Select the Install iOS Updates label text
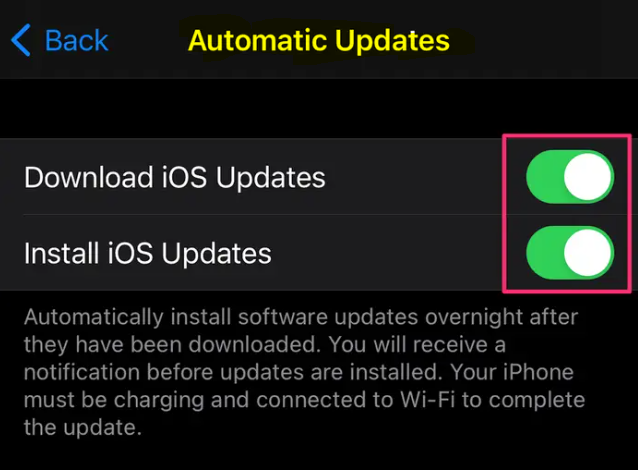The width and height of the screenshot is (638, 470). tap(148, 253)
